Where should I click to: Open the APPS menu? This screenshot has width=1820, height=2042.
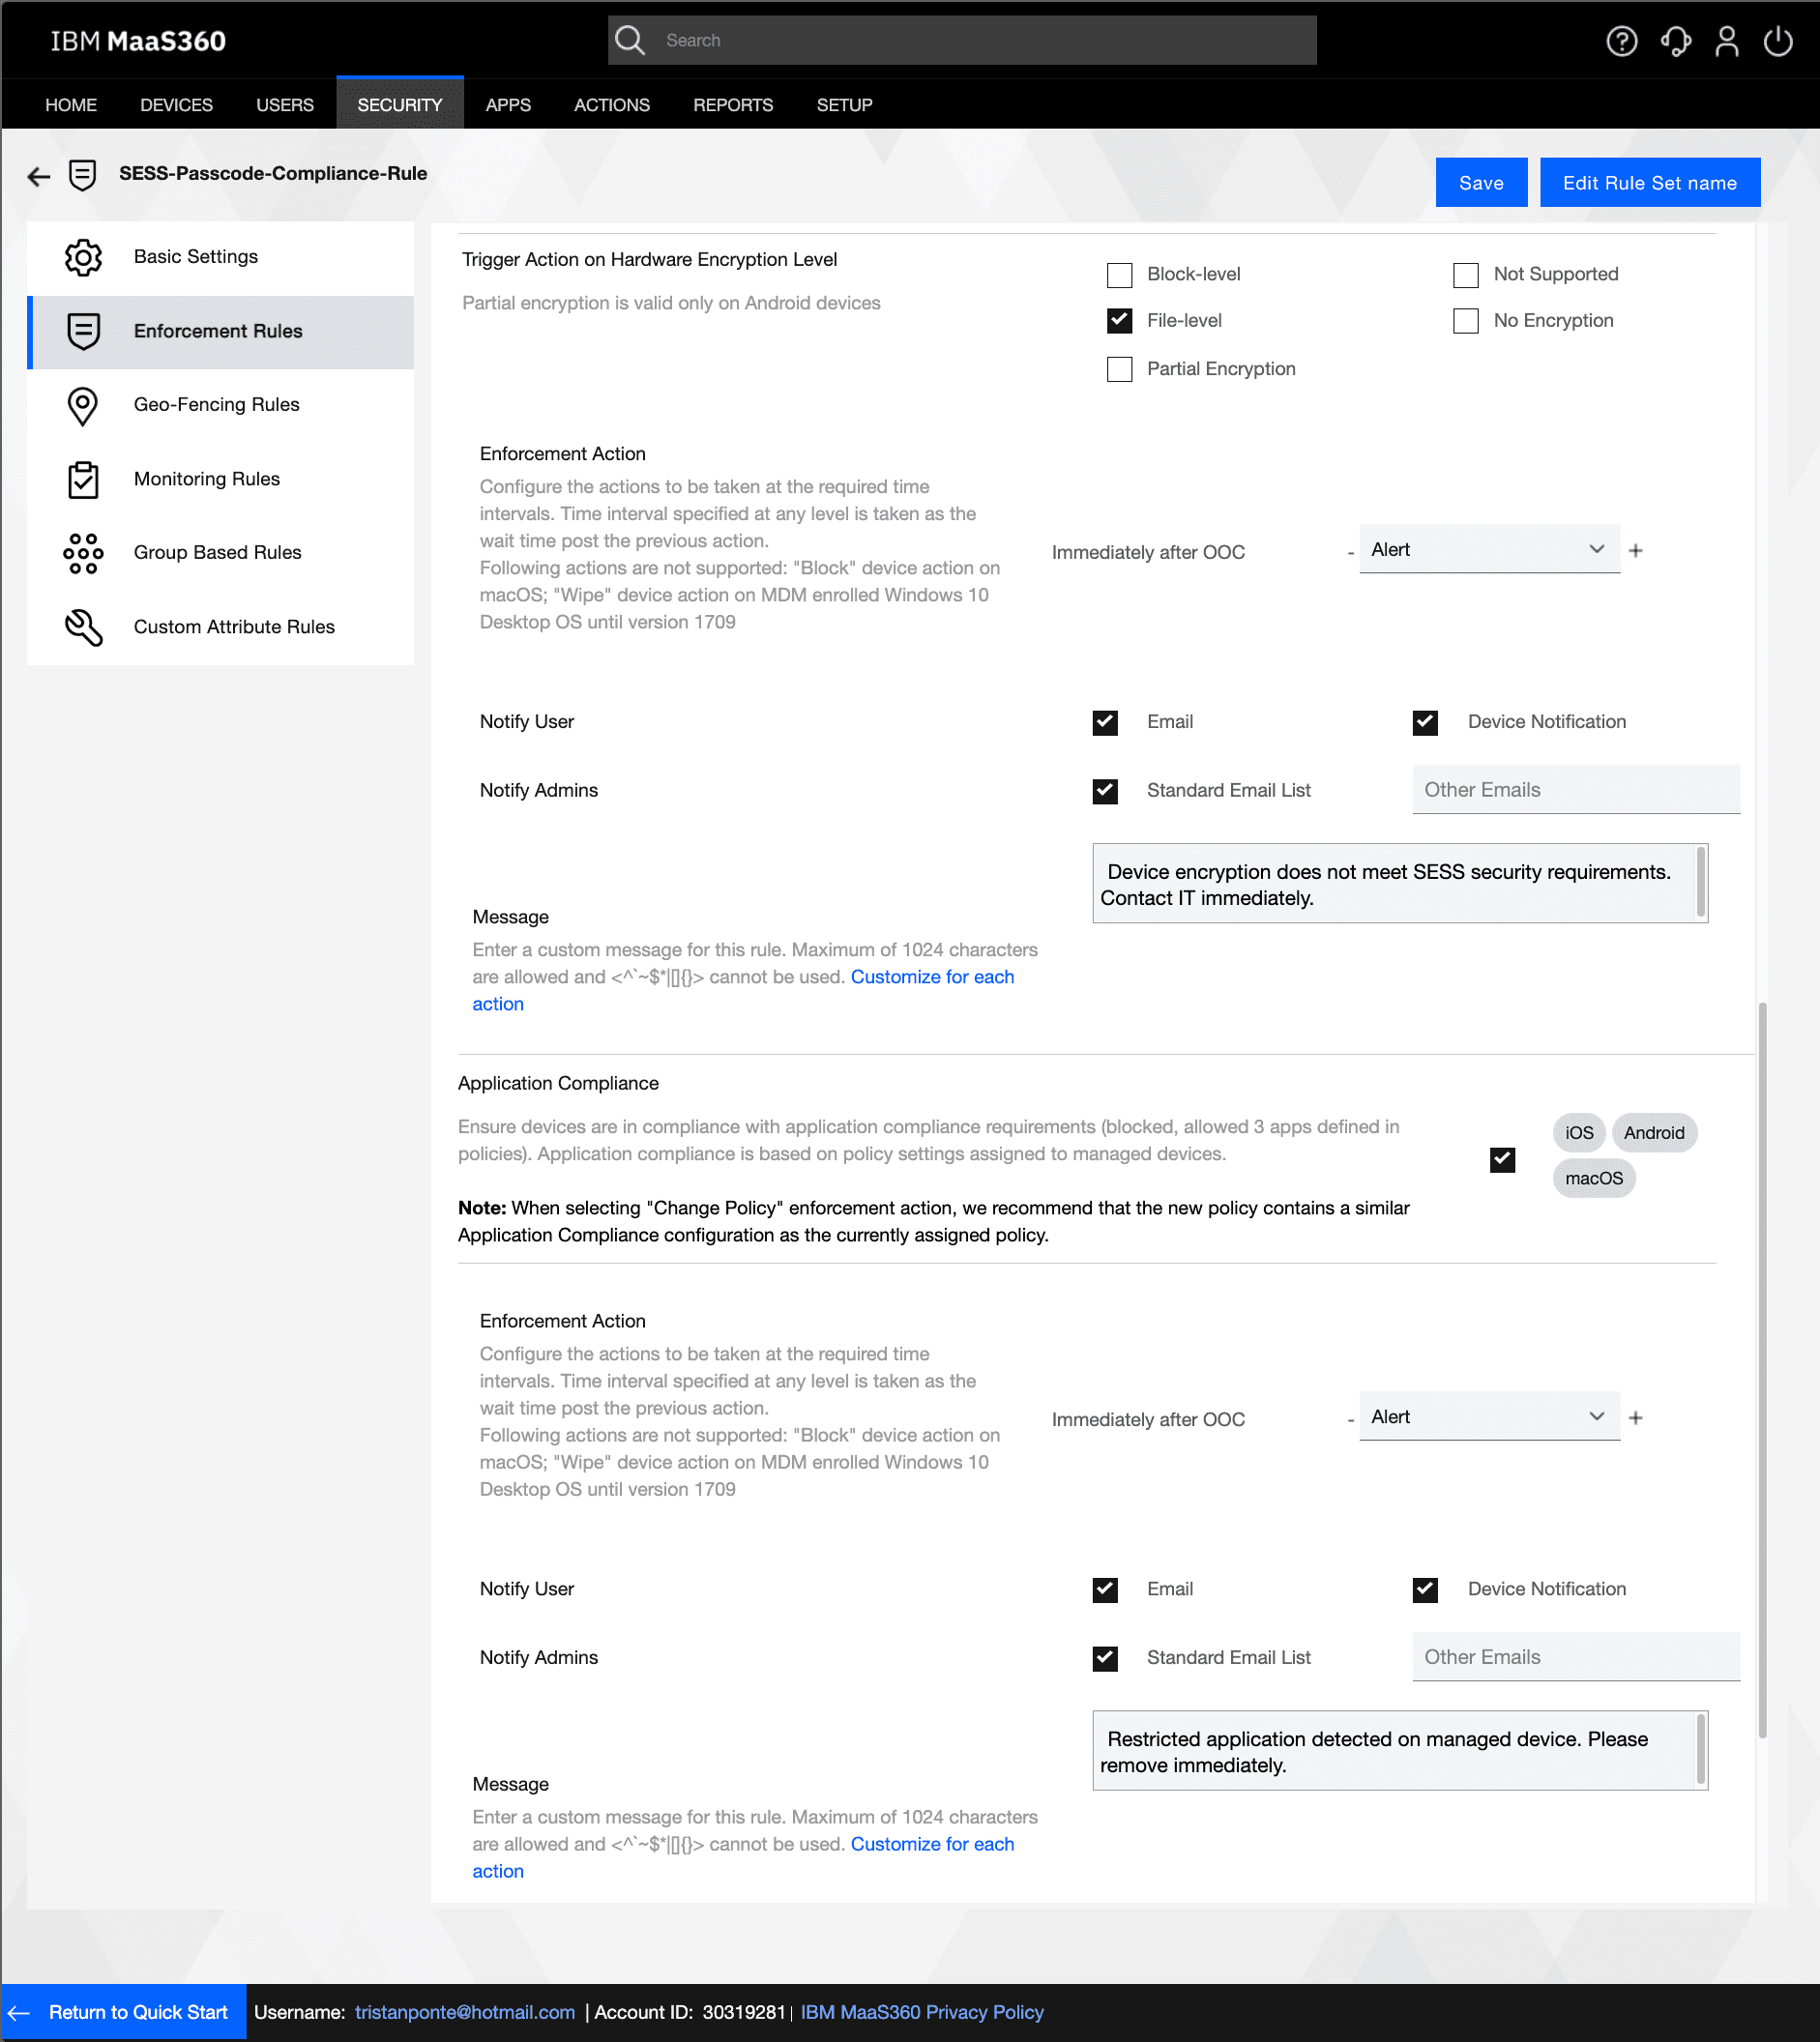click(508, 105)
